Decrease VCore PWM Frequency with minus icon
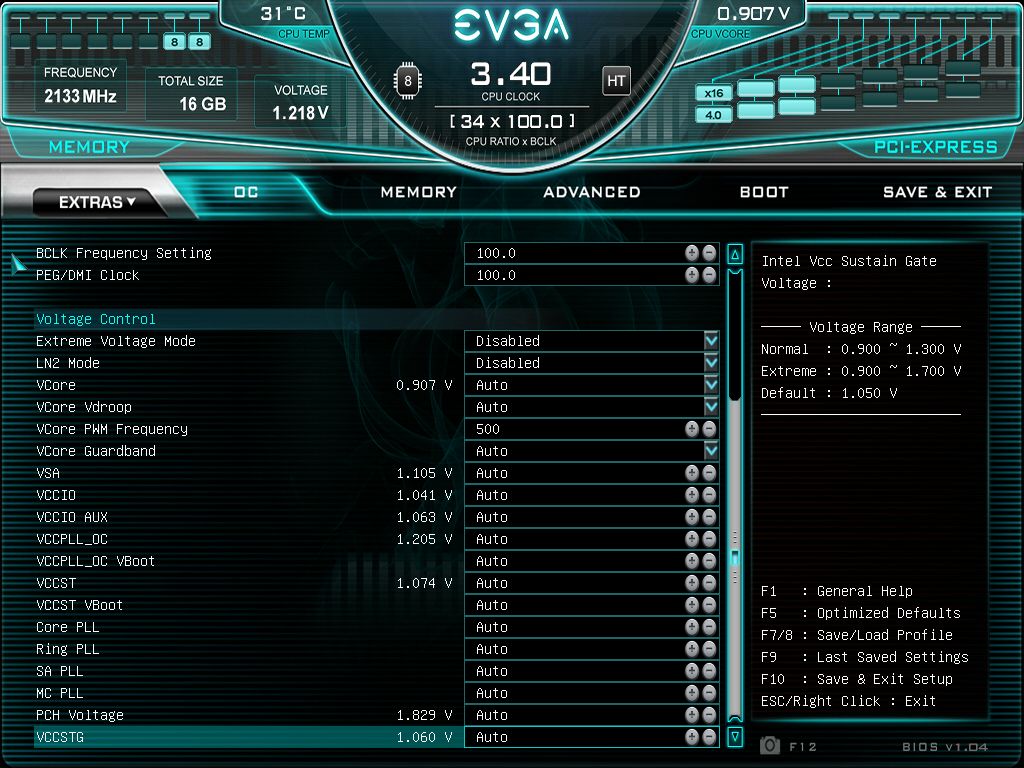 709,429
